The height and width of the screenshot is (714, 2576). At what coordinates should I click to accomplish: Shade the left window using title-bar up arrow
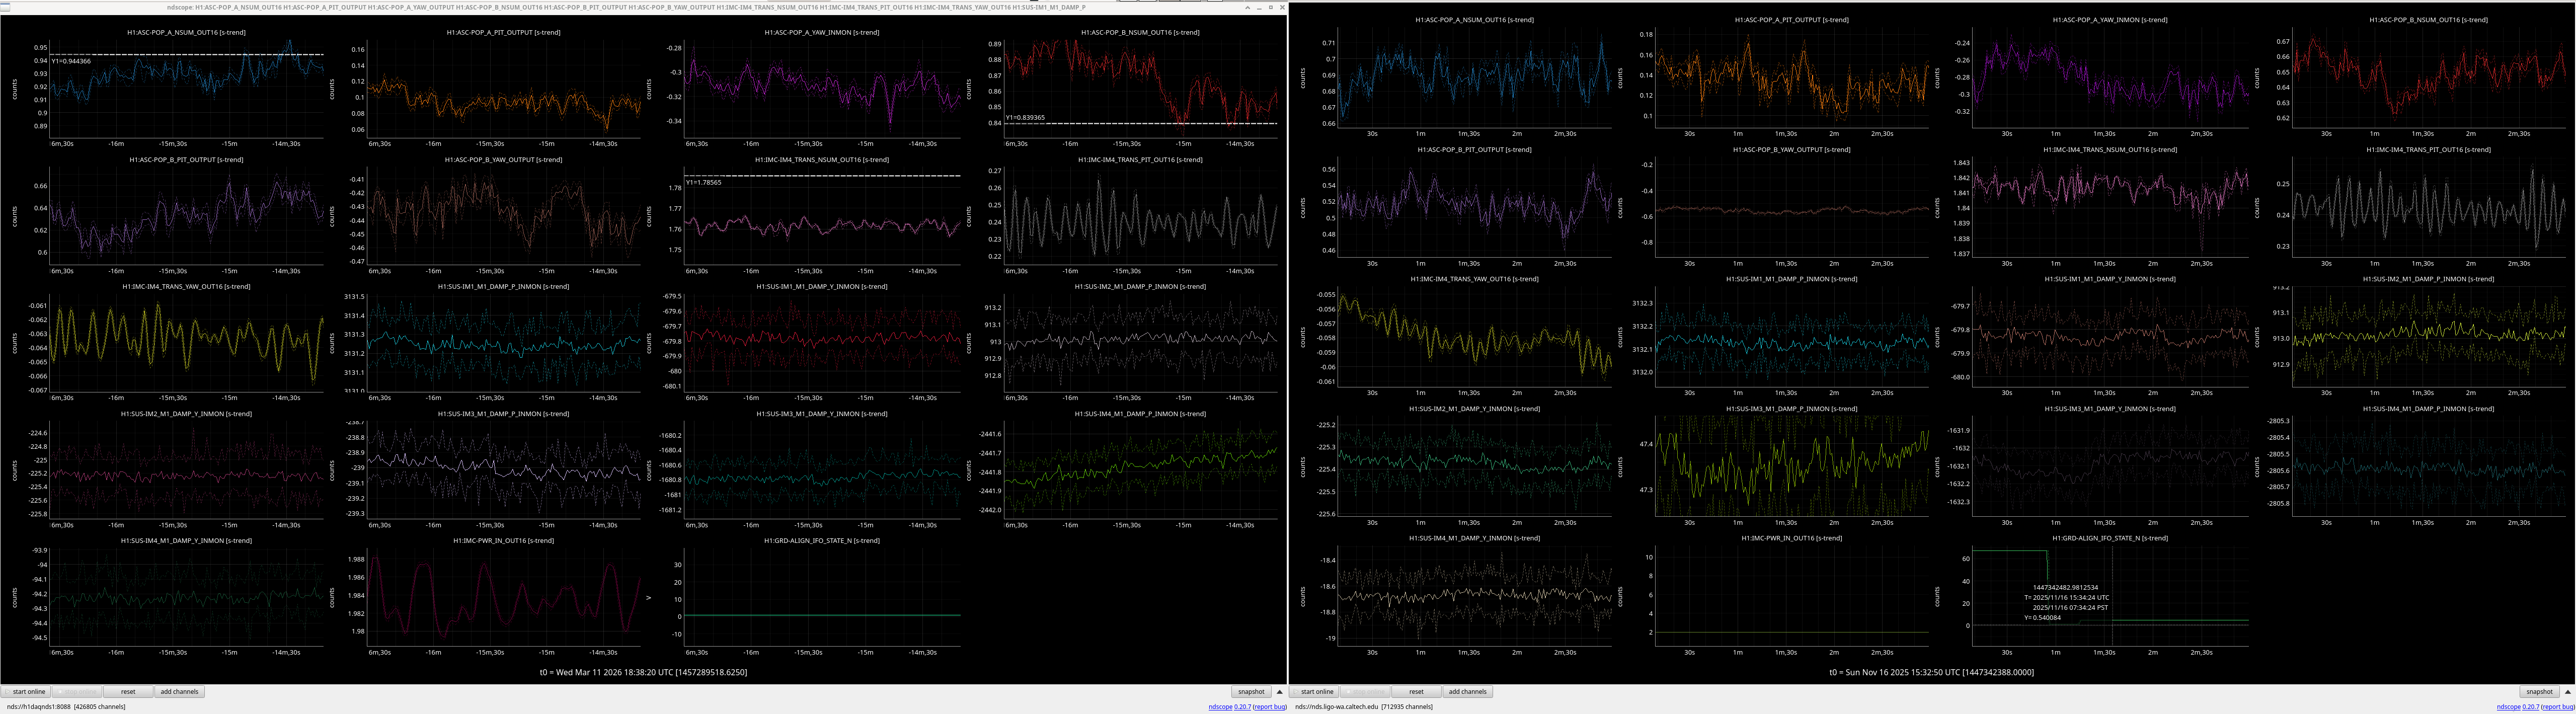(1247, 7)
